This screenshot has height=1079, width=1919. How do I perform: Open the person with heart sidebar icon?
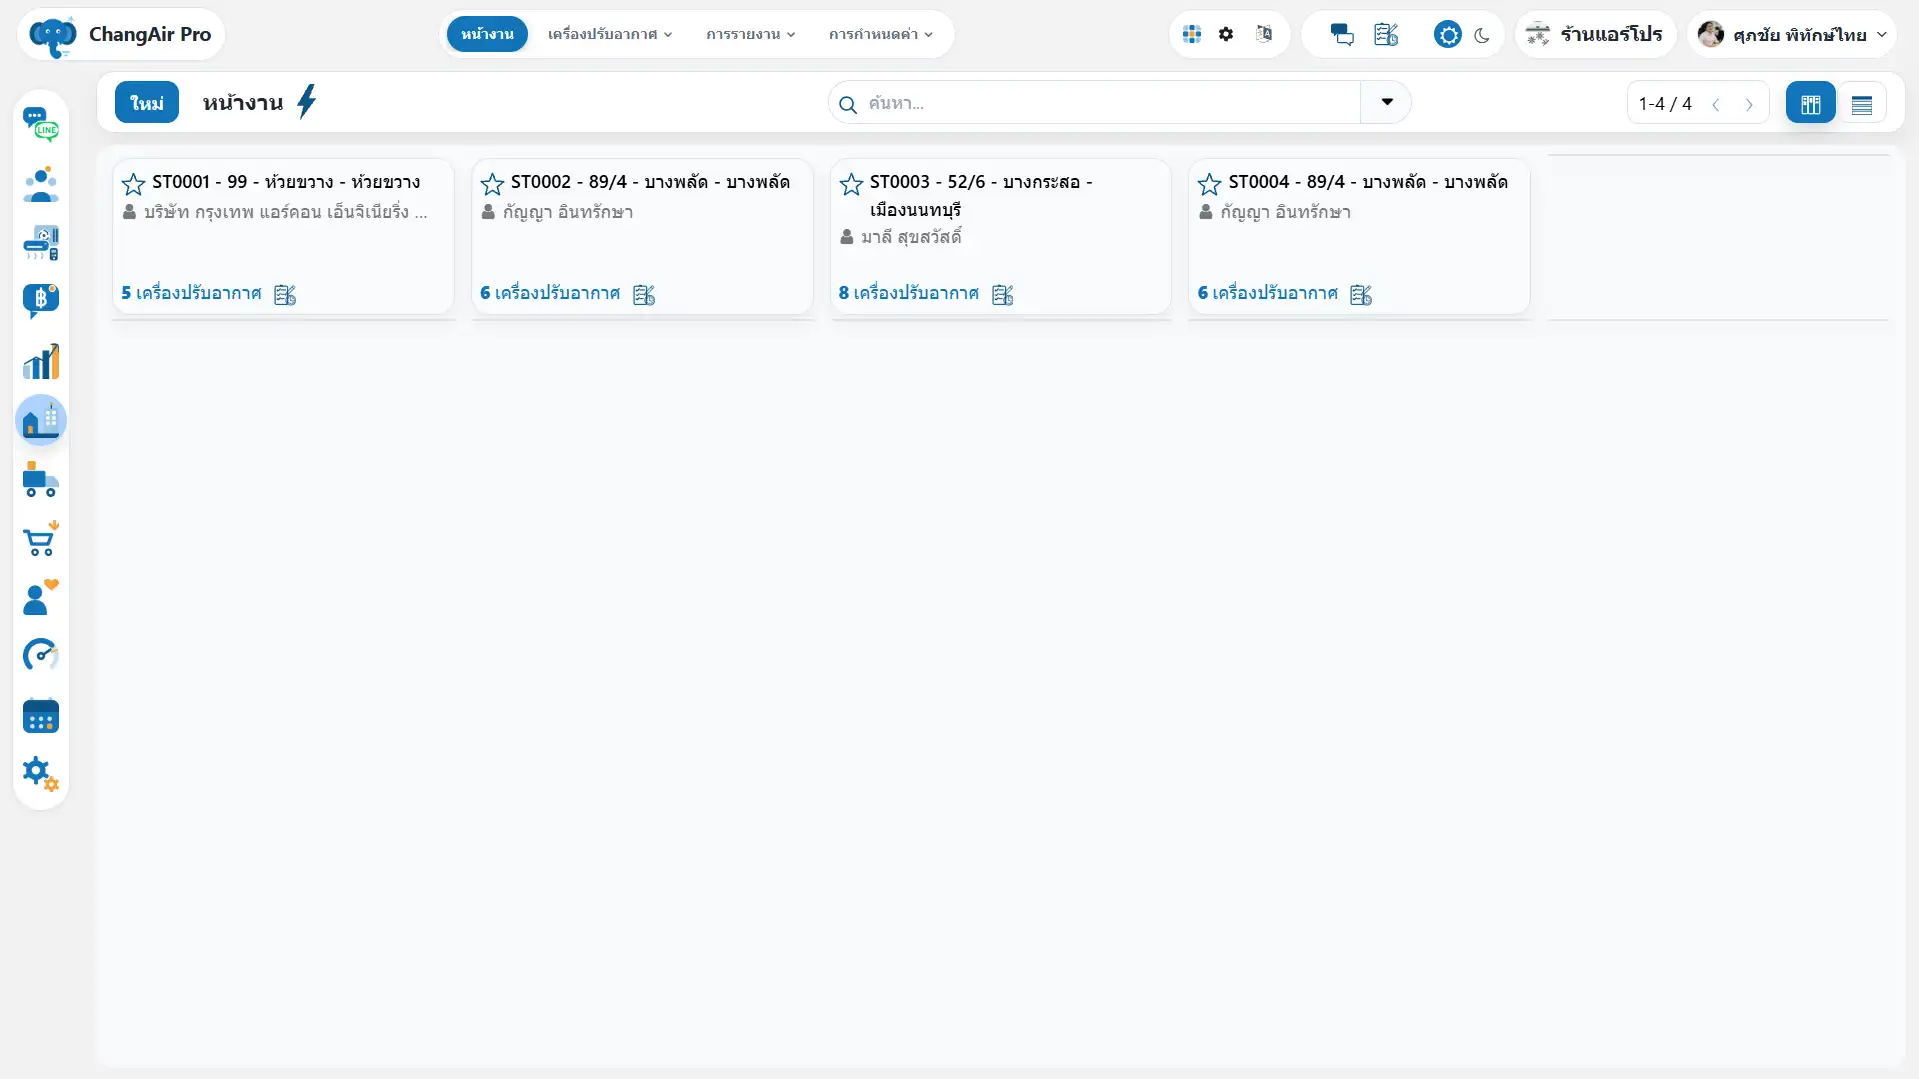click(41, 598)
